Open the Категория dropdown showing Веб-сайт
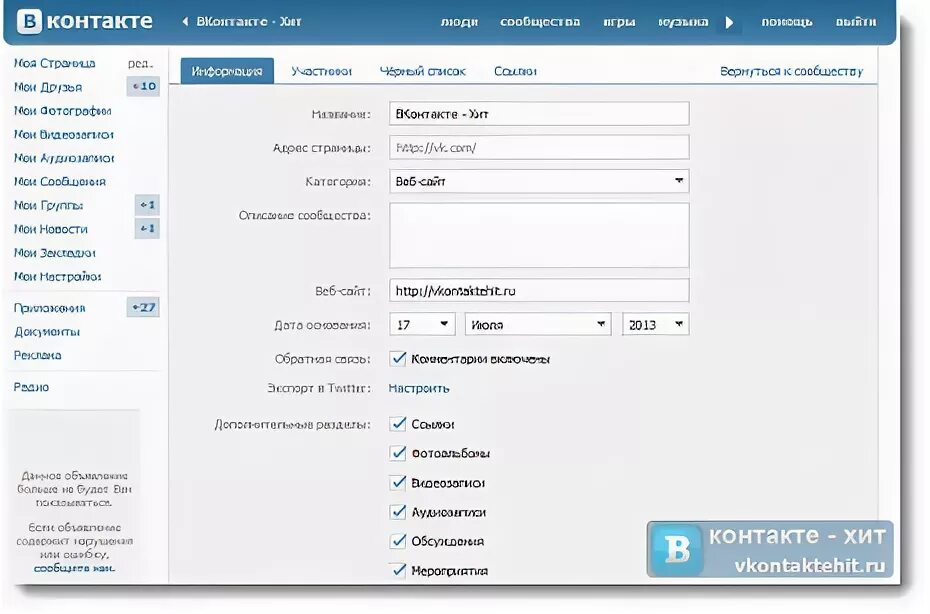930x614 pixels. pyautogui.click(x=539, y=181)
